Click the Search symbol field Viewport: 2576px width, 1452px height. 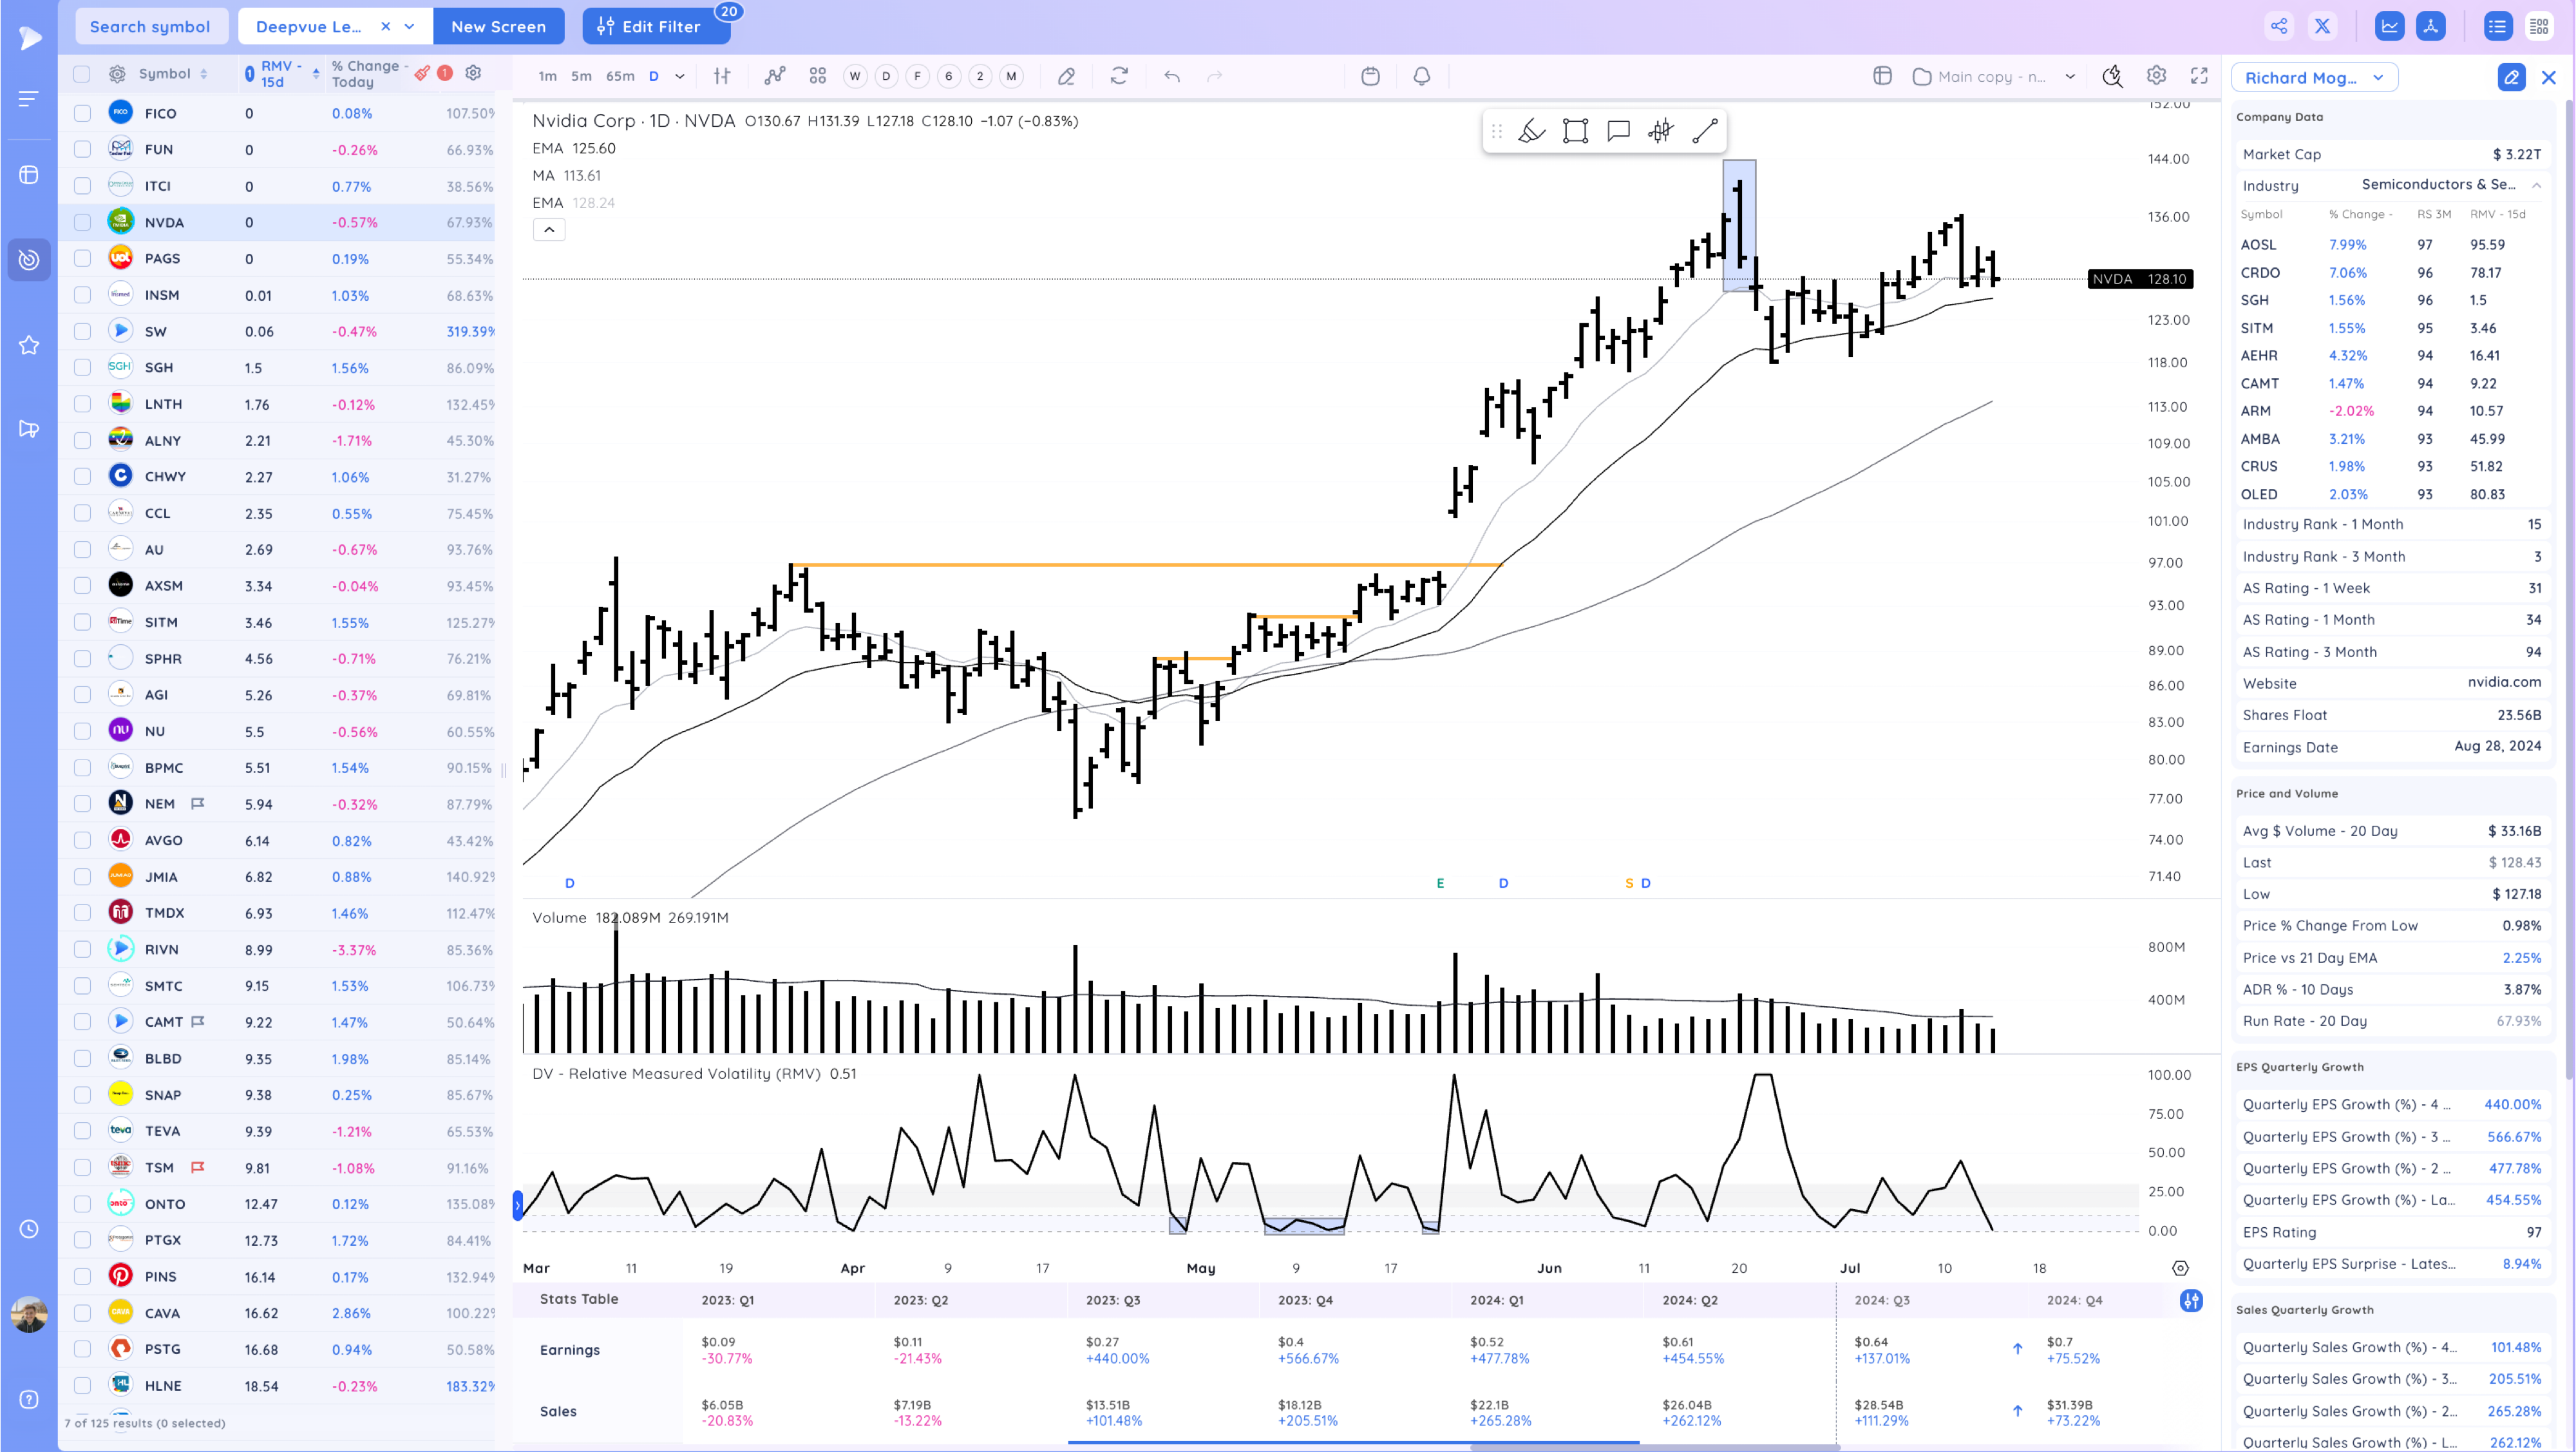tap(150, 26)
